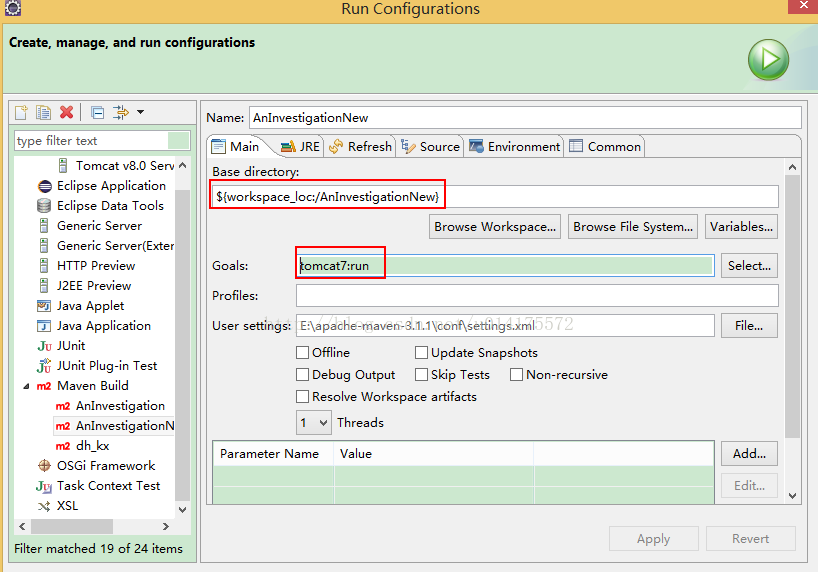Collapse the Maven Build tree node
This screenshot has height=572, width=818.
(26, 386)
